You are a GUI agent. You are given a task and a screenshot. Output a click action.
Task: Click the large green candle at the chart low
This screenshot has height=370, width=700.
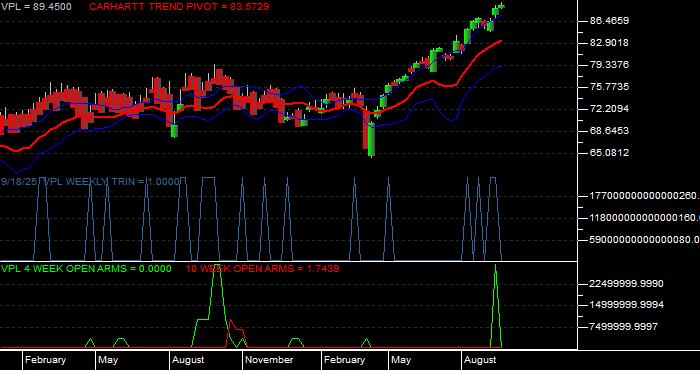(371, 139)
